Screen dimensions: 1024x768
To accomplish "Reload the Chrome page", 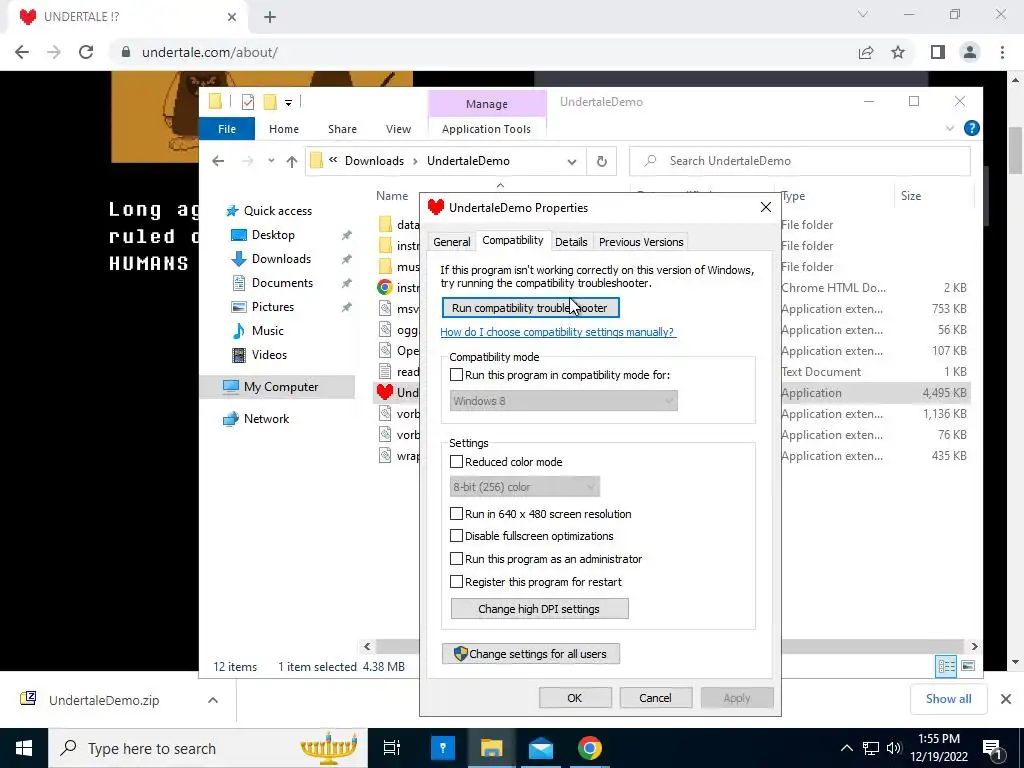I will click(86, 52).
